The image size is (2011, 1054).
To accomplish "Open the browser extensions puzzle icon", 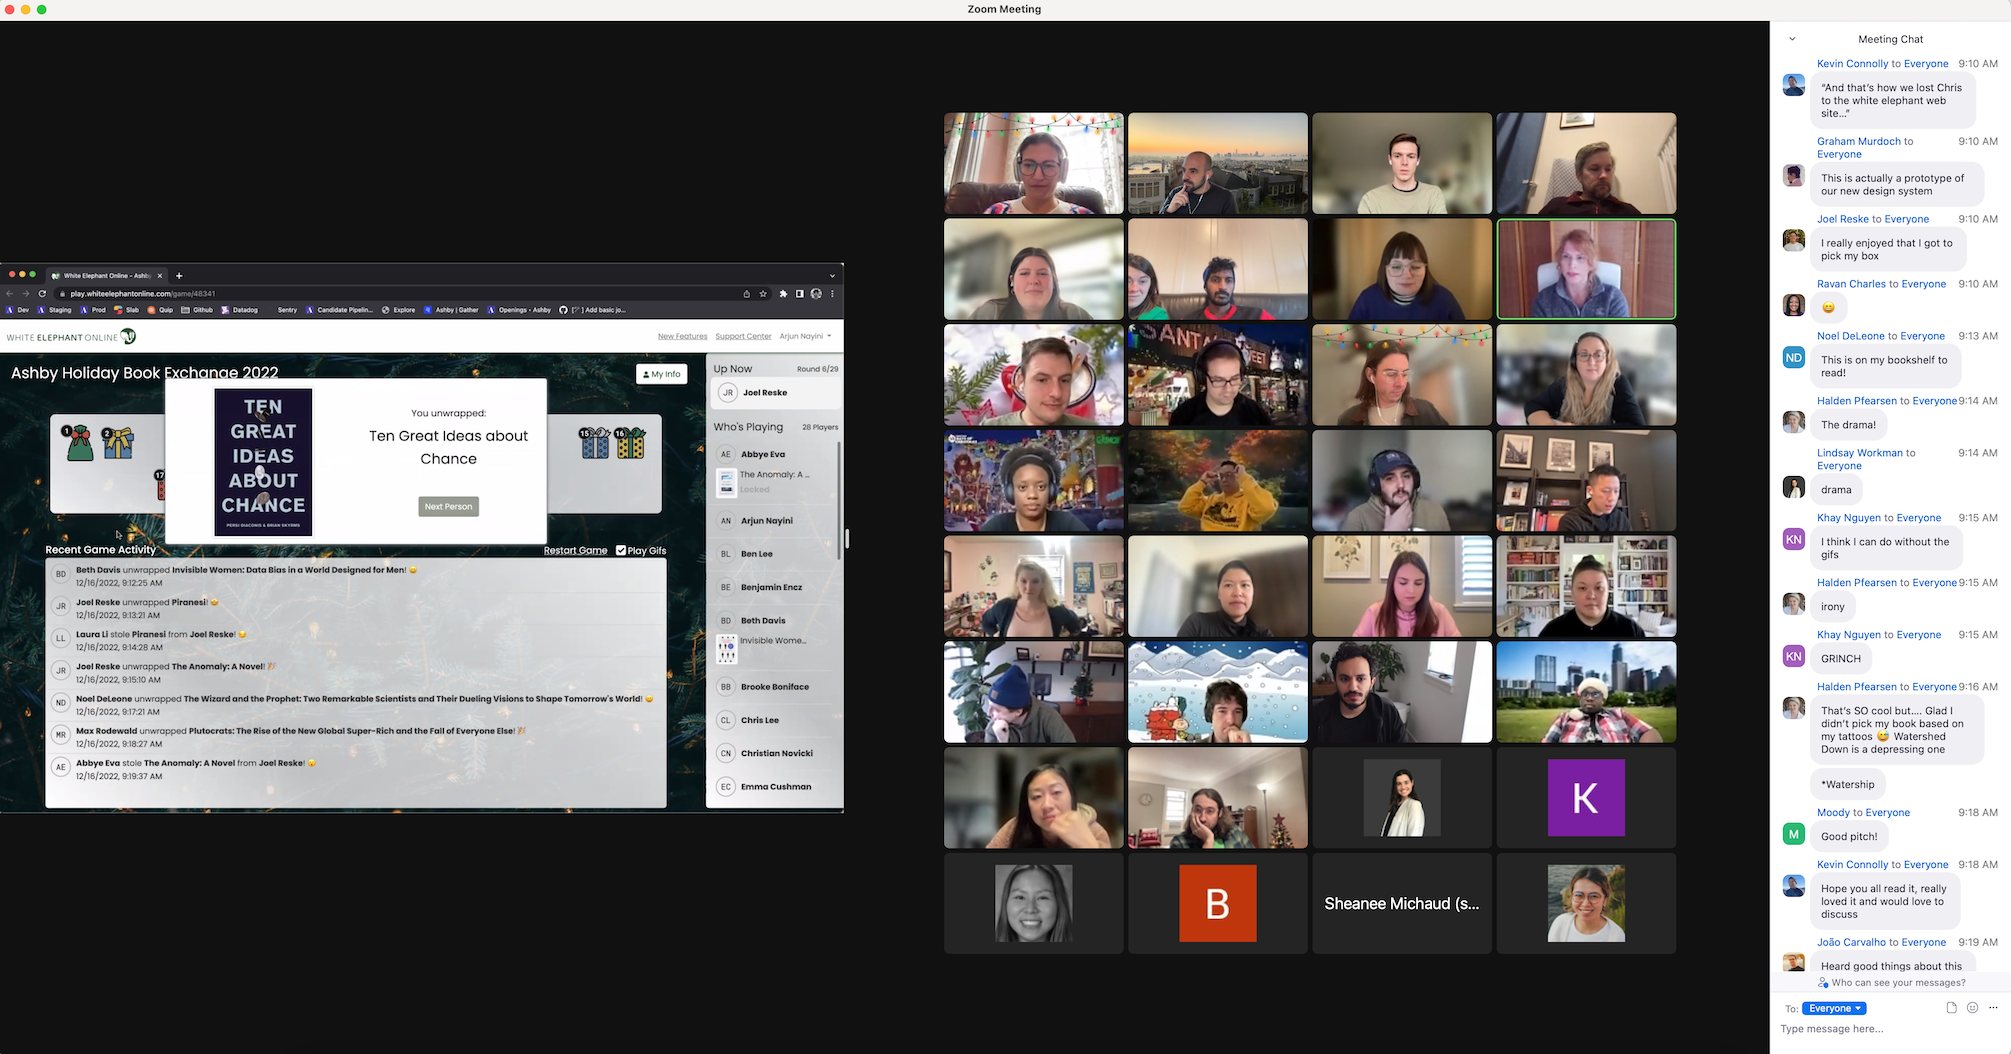I will tap(783, 294).
